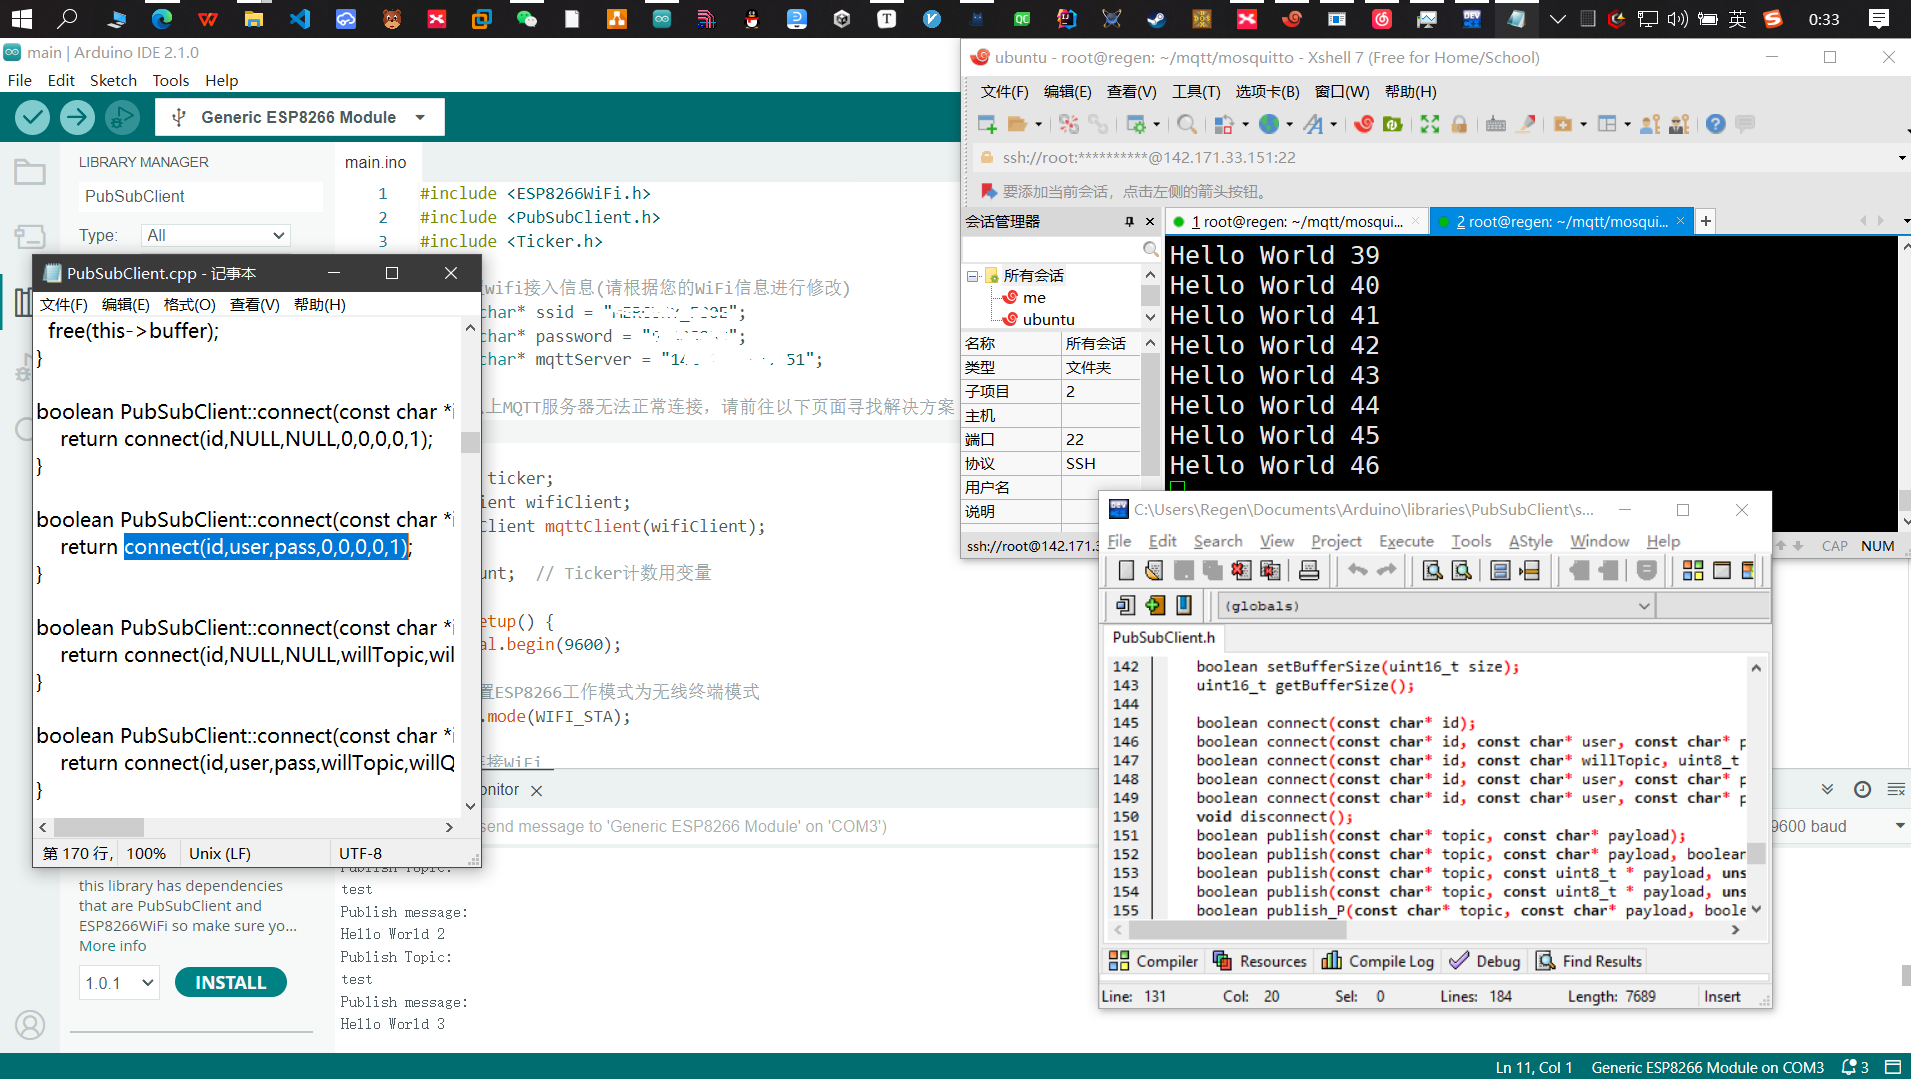Screen dimensions: 1911x1079
Task: Click the Arduino Start Debugging button
Action: (122, 118)
